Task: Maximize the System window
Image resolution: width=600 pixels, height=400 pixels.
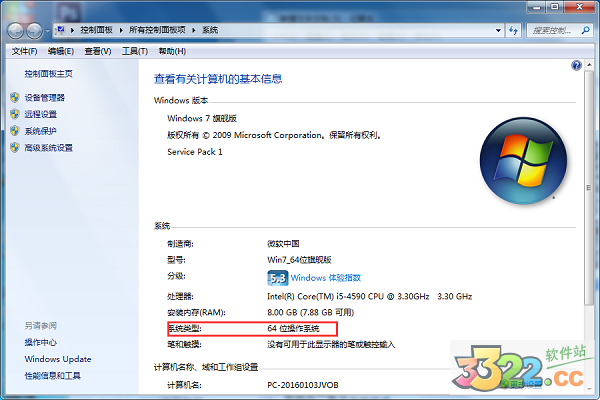Action: 554,7
